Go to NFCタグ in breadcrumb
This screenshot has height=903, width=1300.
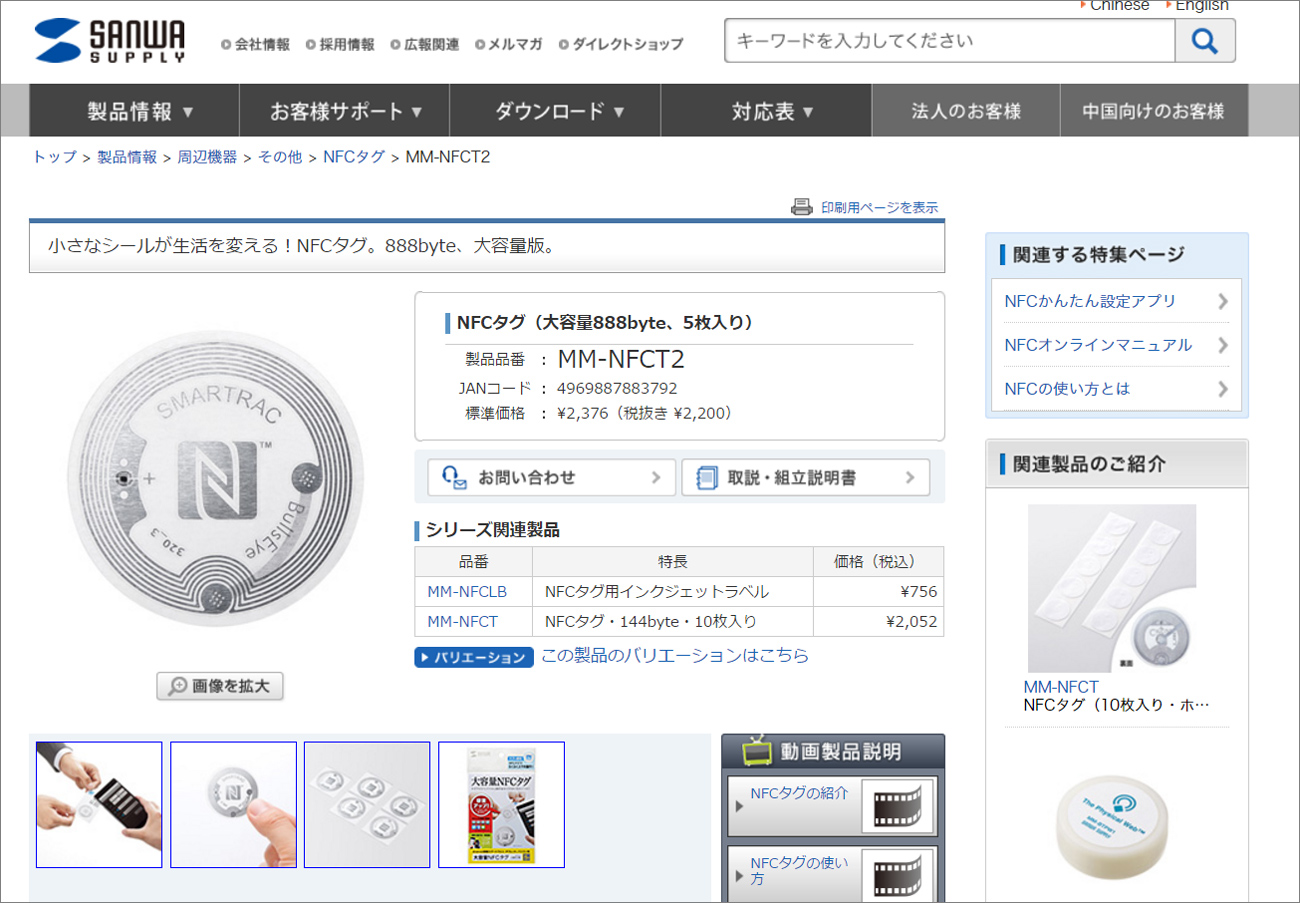coord(354,157)
